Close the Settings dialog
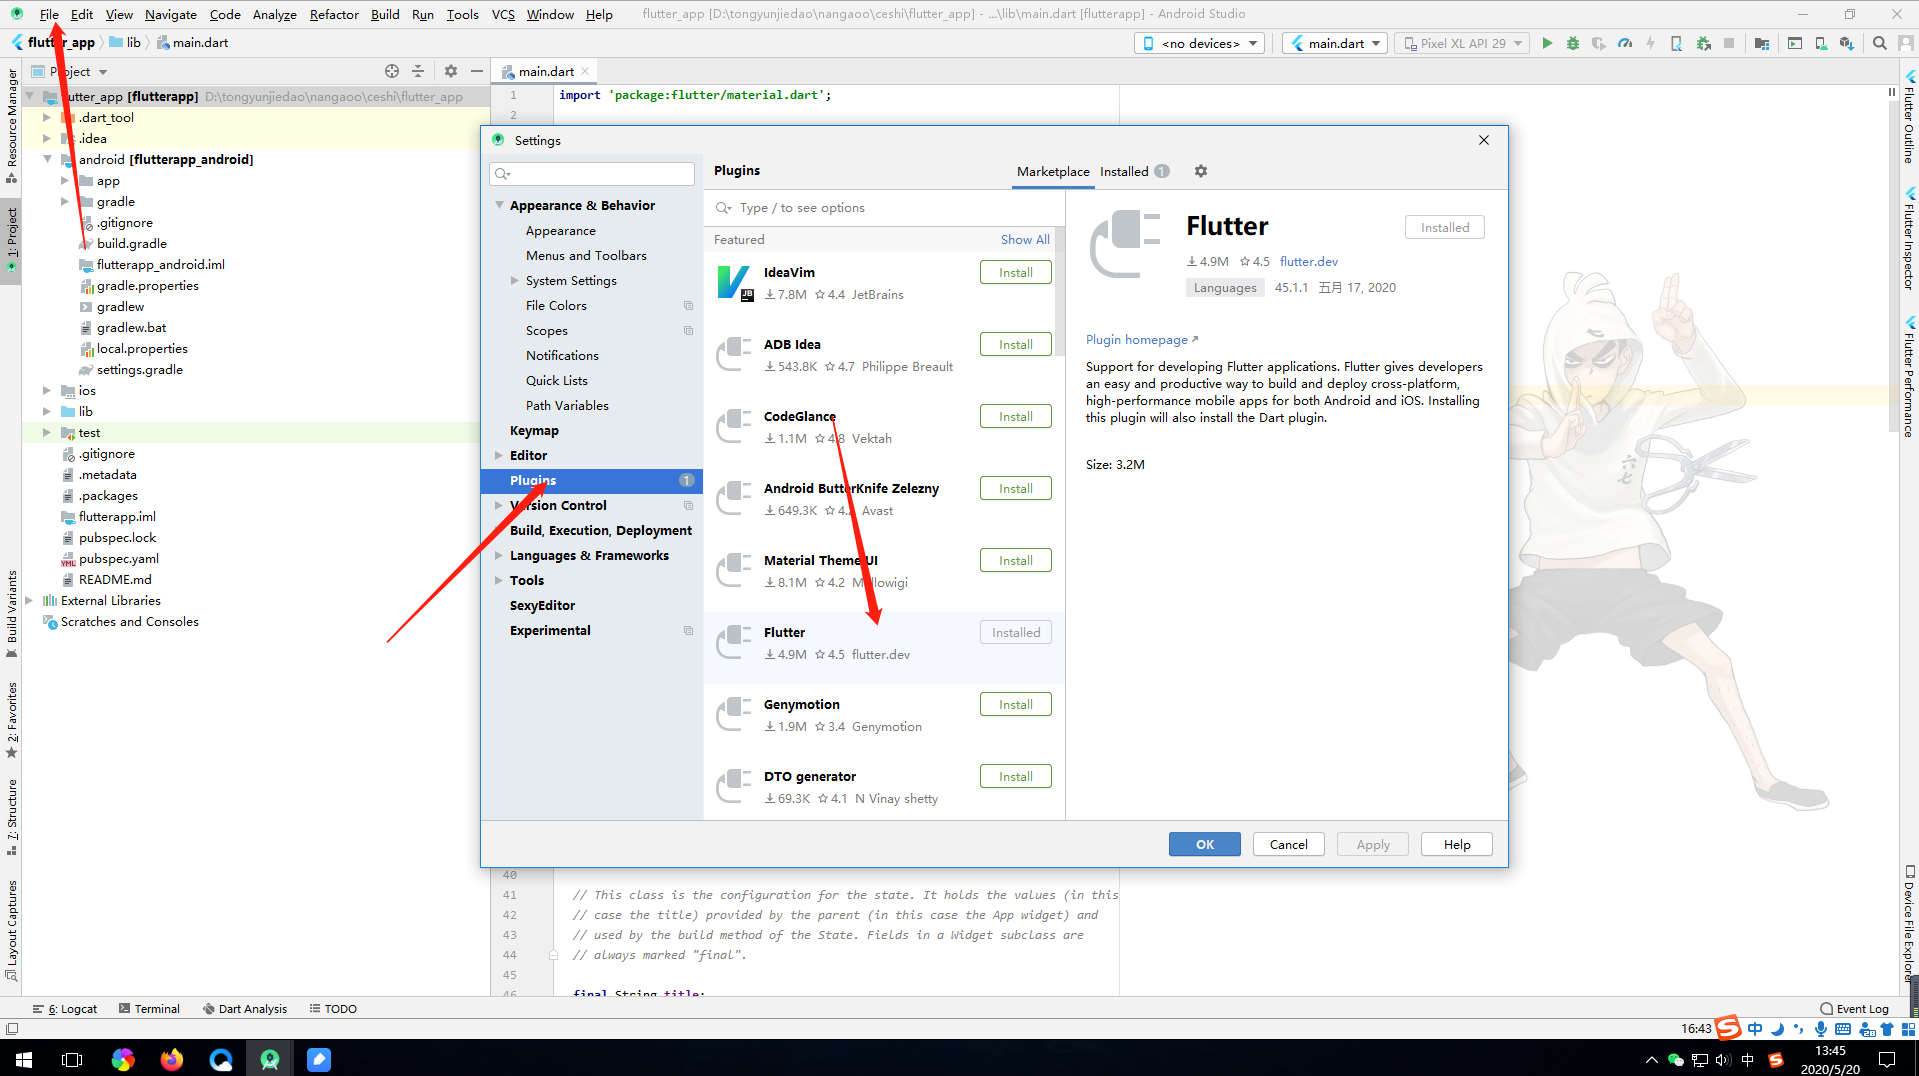Viewport: 1919px width, 1076px height. coord(1484,140)
